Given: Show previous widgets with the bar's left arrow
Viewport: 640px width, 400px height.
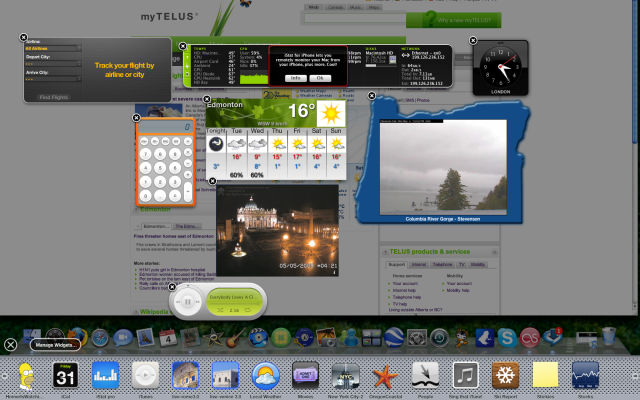Looking at the screenshot, I should coord(4,376).
